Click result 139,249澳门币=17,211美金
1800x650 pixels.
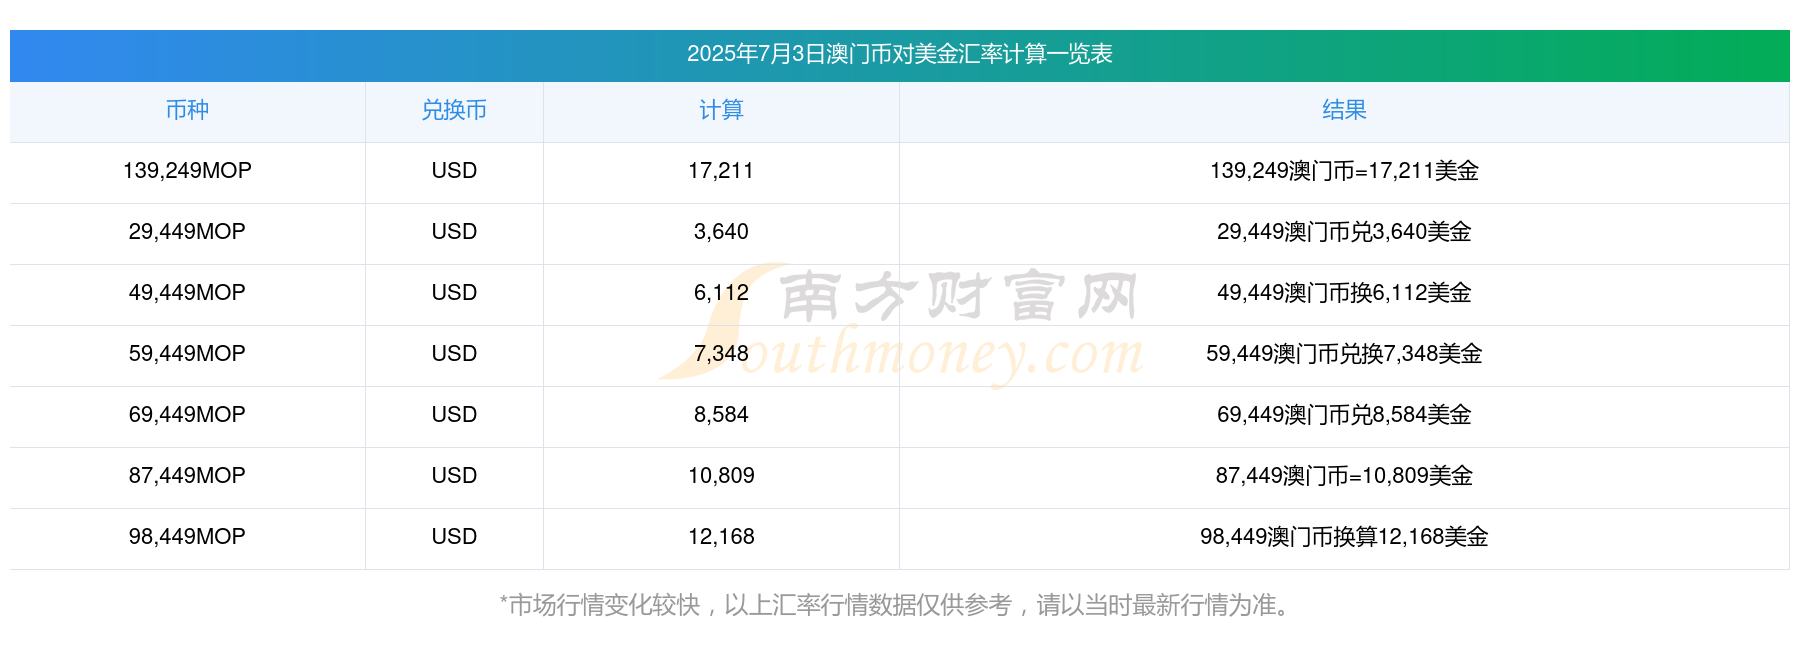[x=1344, y=171]
